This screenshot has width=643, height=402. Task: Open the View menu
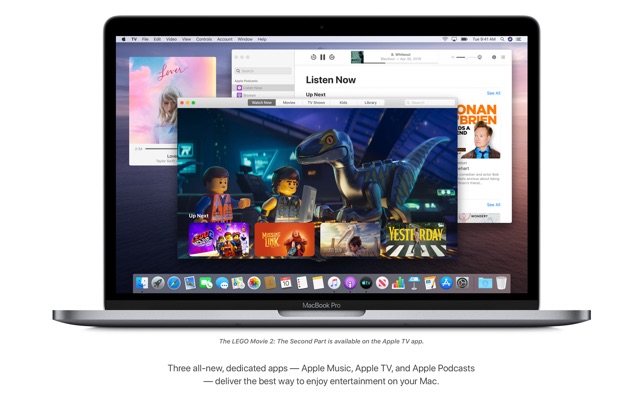click(187, 39)
